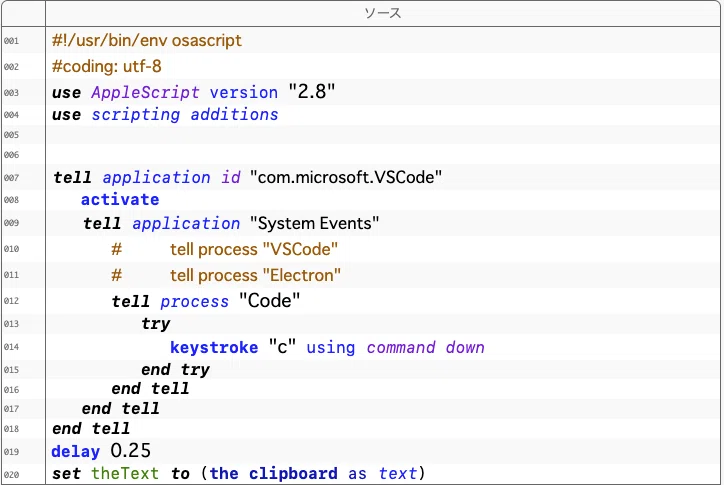Click line number 014

point(12,347)
